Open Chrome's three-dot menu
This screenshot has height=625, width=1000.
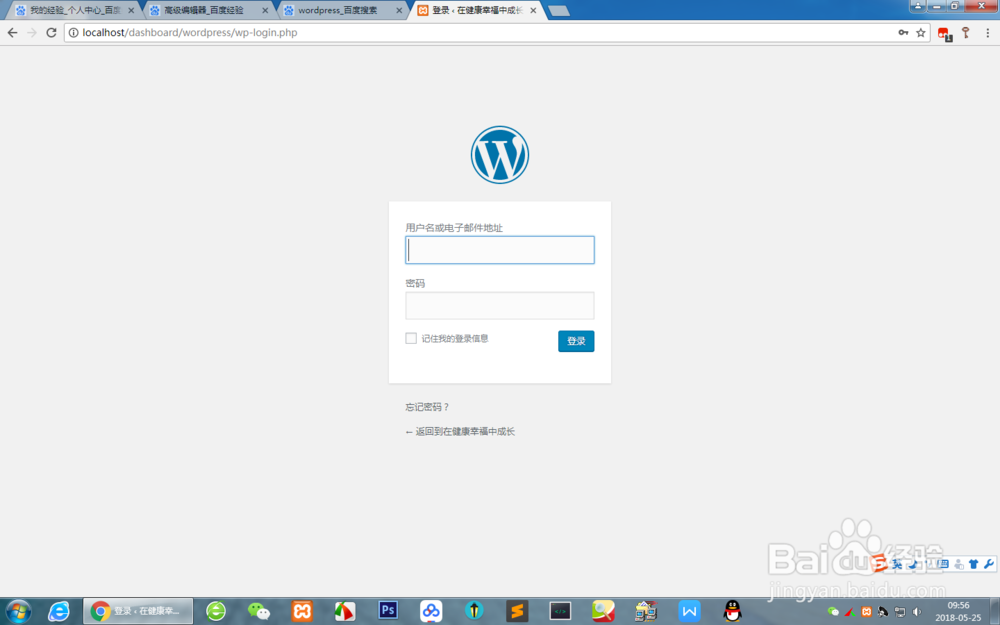click(988, 32)
